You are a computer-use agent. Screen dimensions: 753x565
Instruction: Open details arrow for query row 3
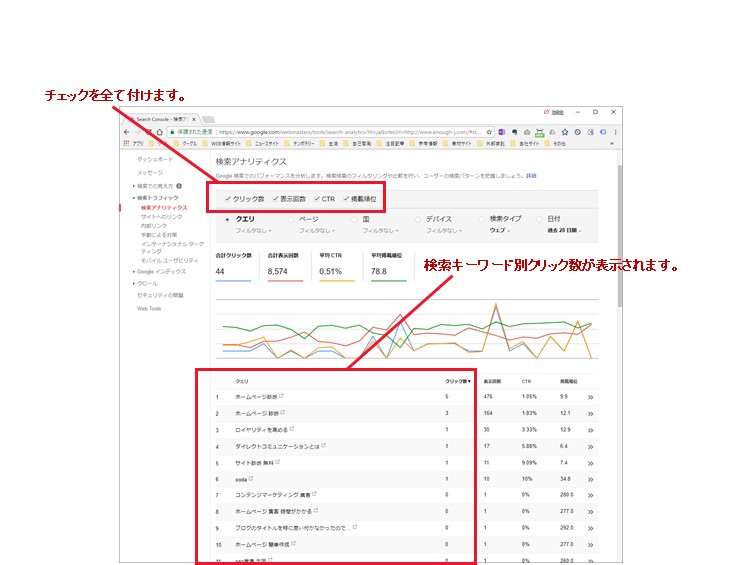[x=590, y=431]
